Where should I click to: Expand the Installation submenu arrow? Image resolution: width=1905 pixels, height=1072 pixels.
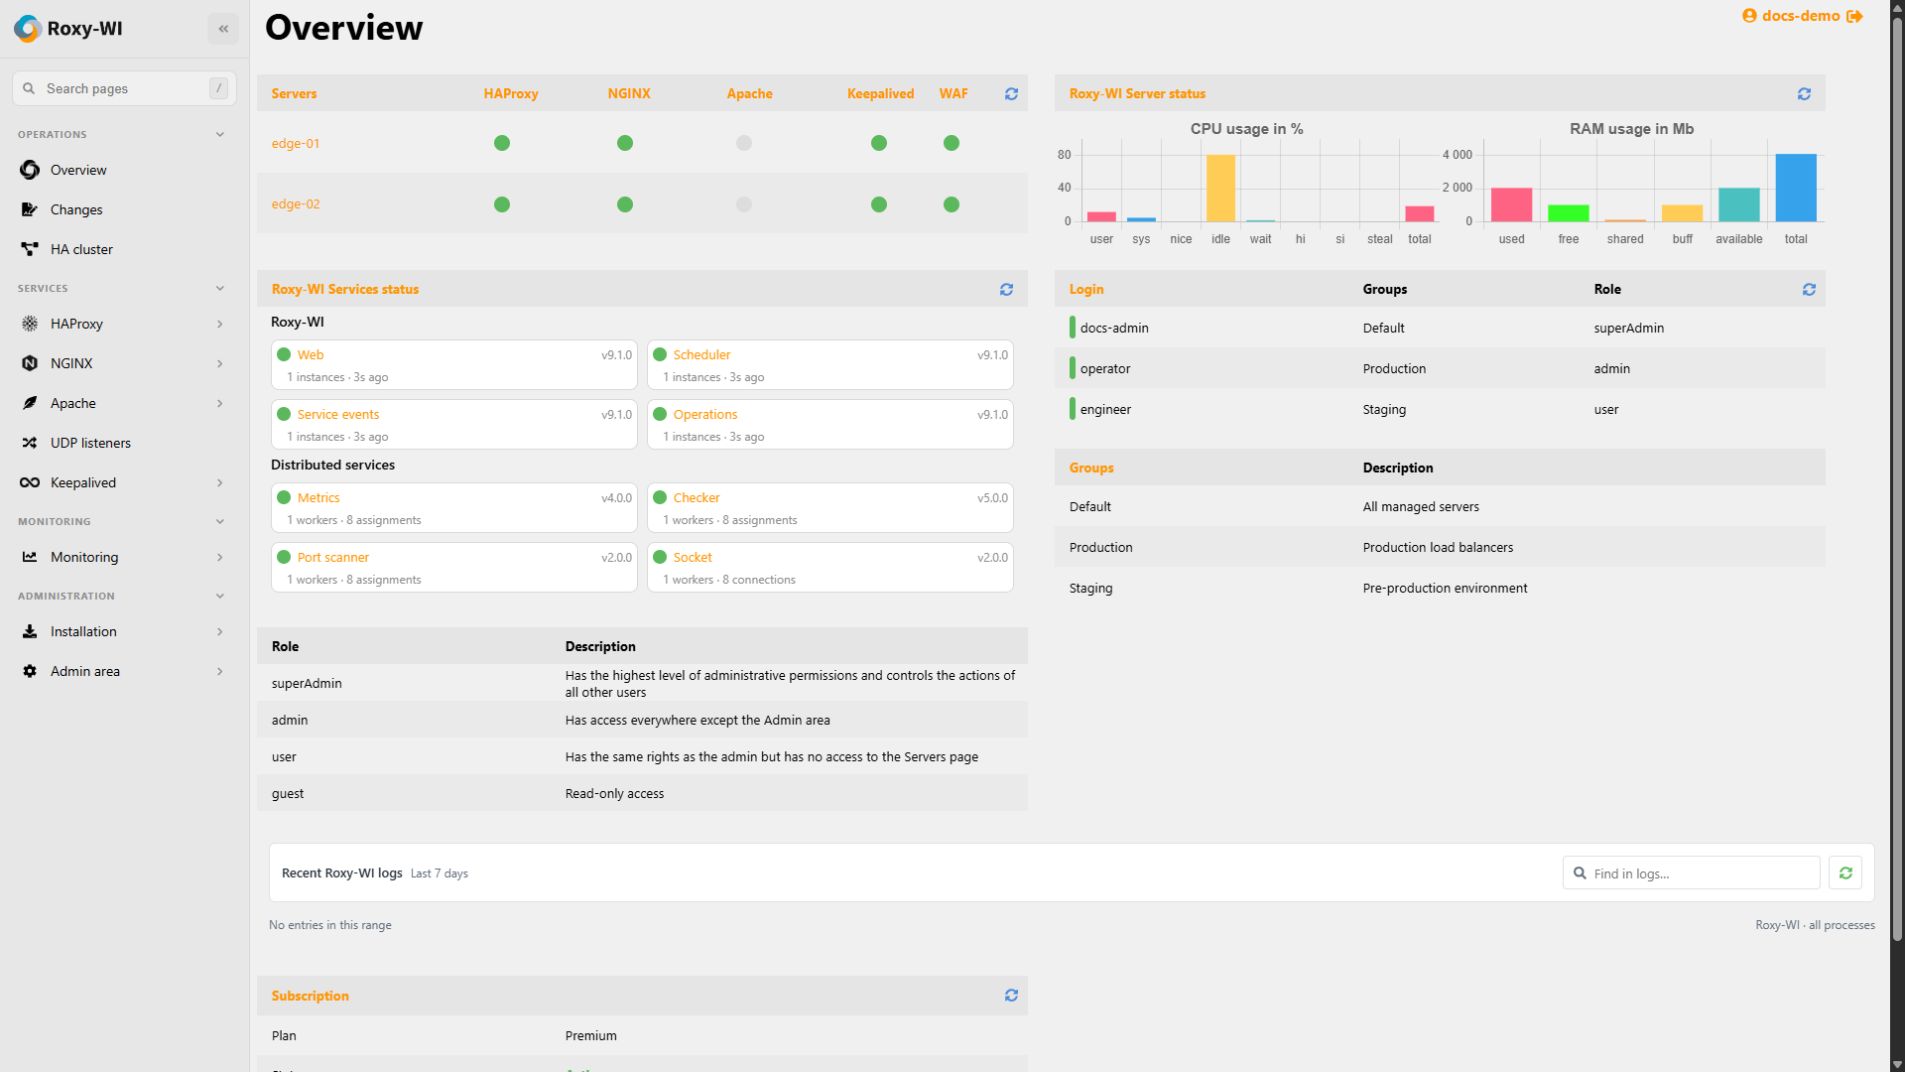pyautogui.click(x=219, y=631)
